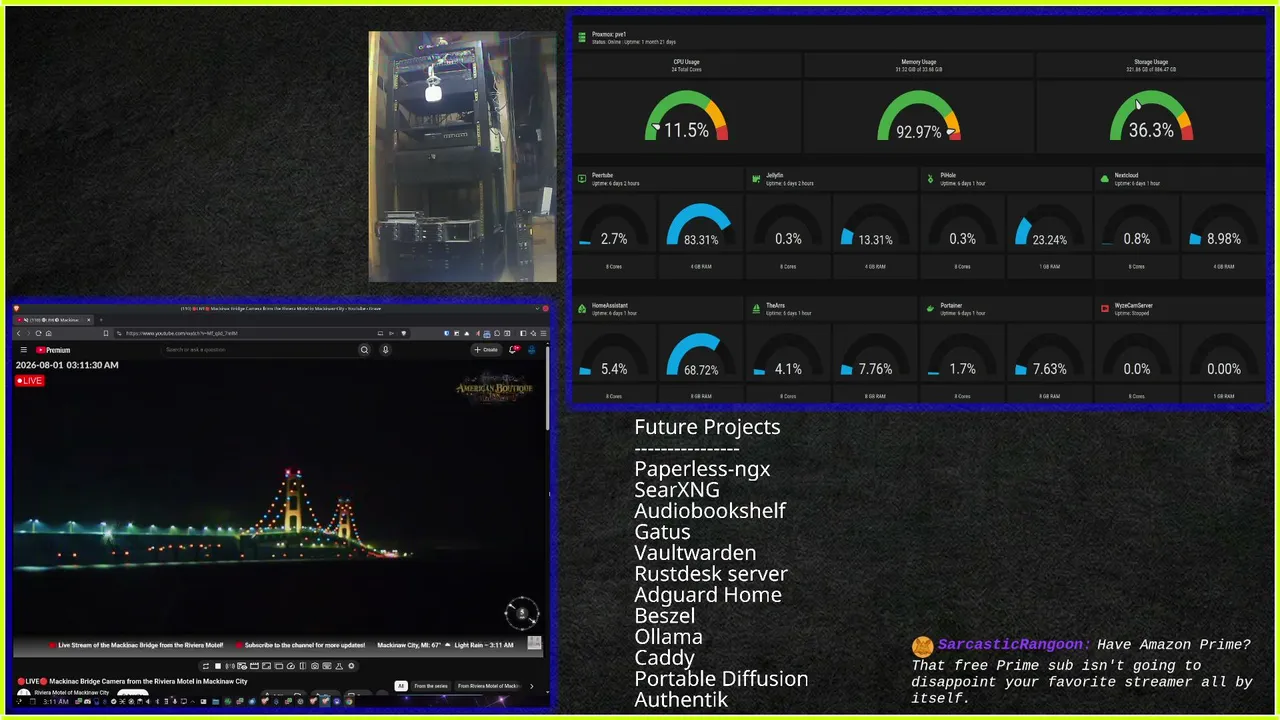
Task: Click the 'Vaultwarden' project text
Action: [695, 552]
